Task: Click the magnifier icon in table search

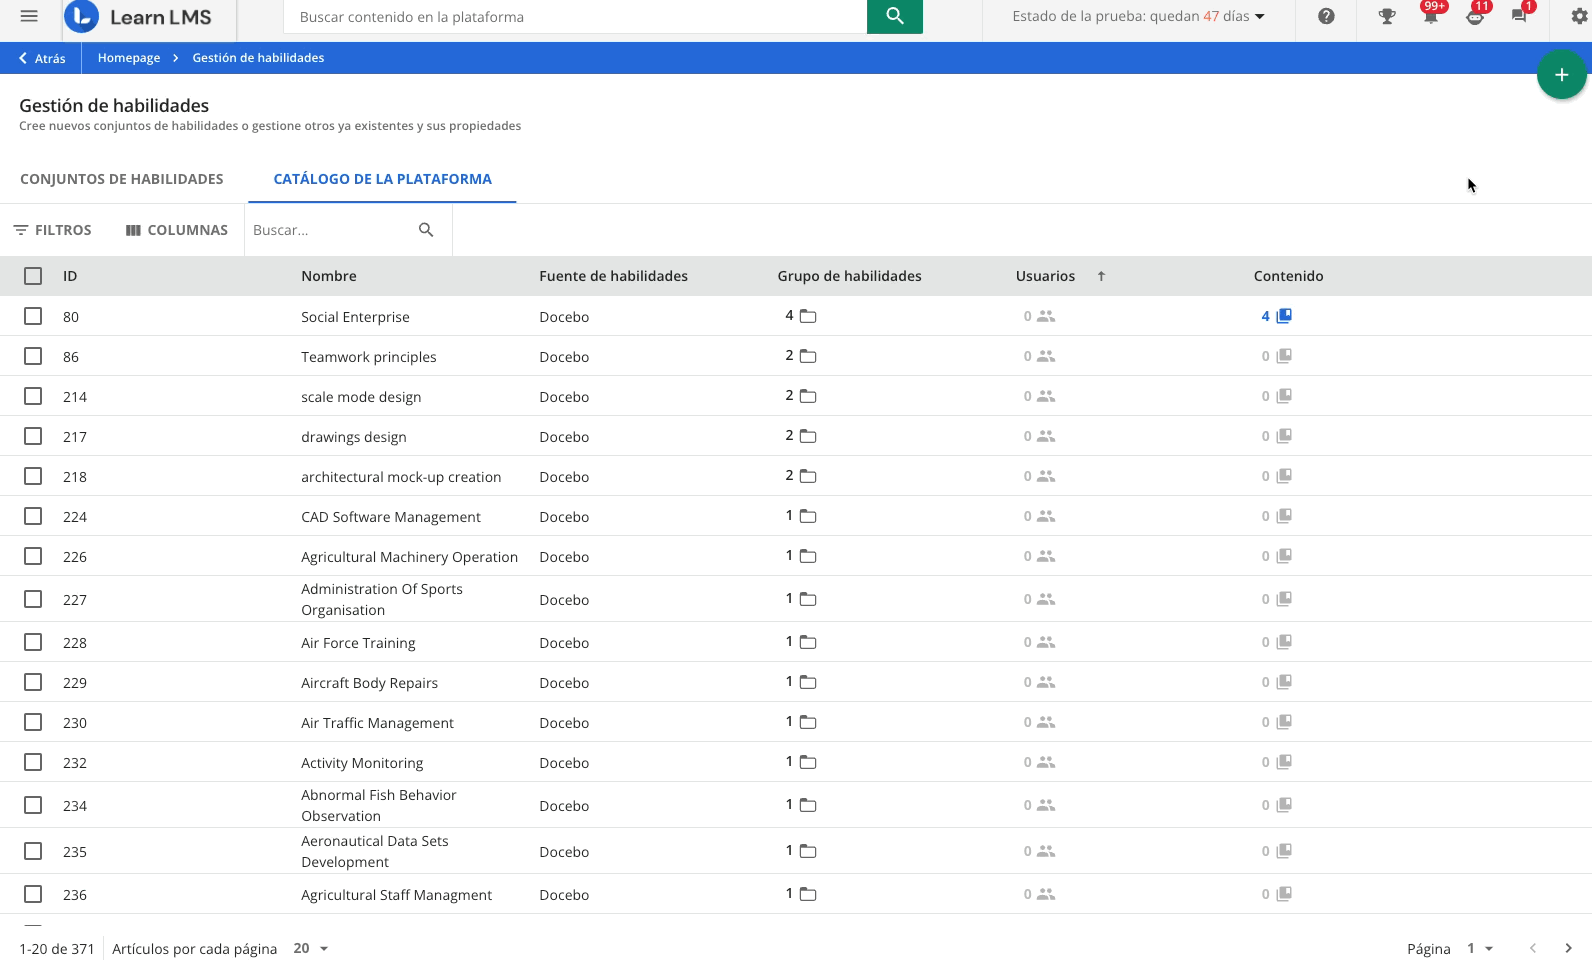Action: point(426,230)
